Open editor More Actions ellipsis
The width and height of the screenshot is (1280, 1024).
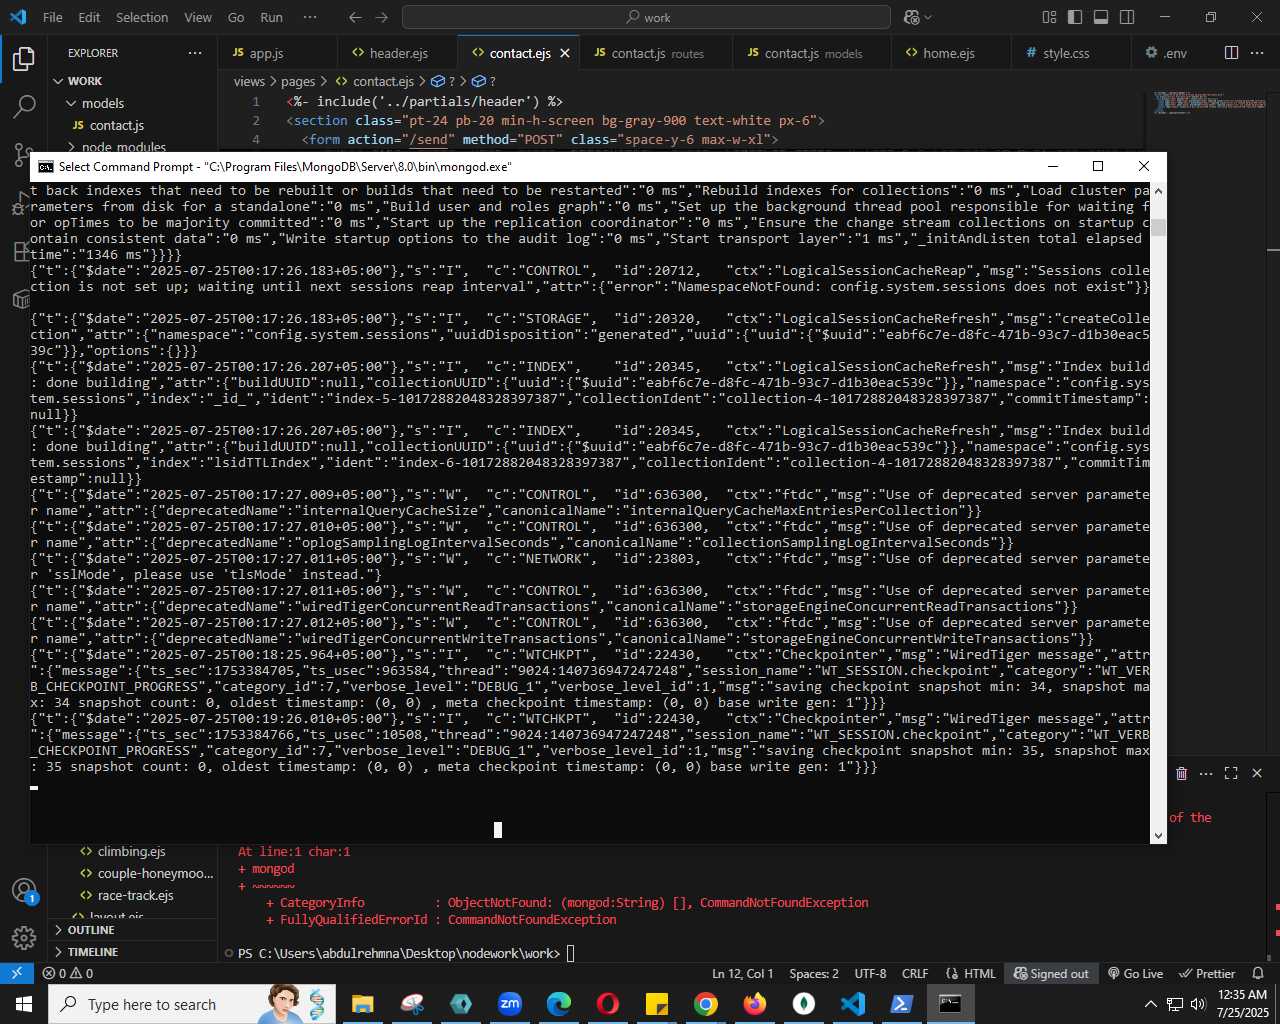1258,53
